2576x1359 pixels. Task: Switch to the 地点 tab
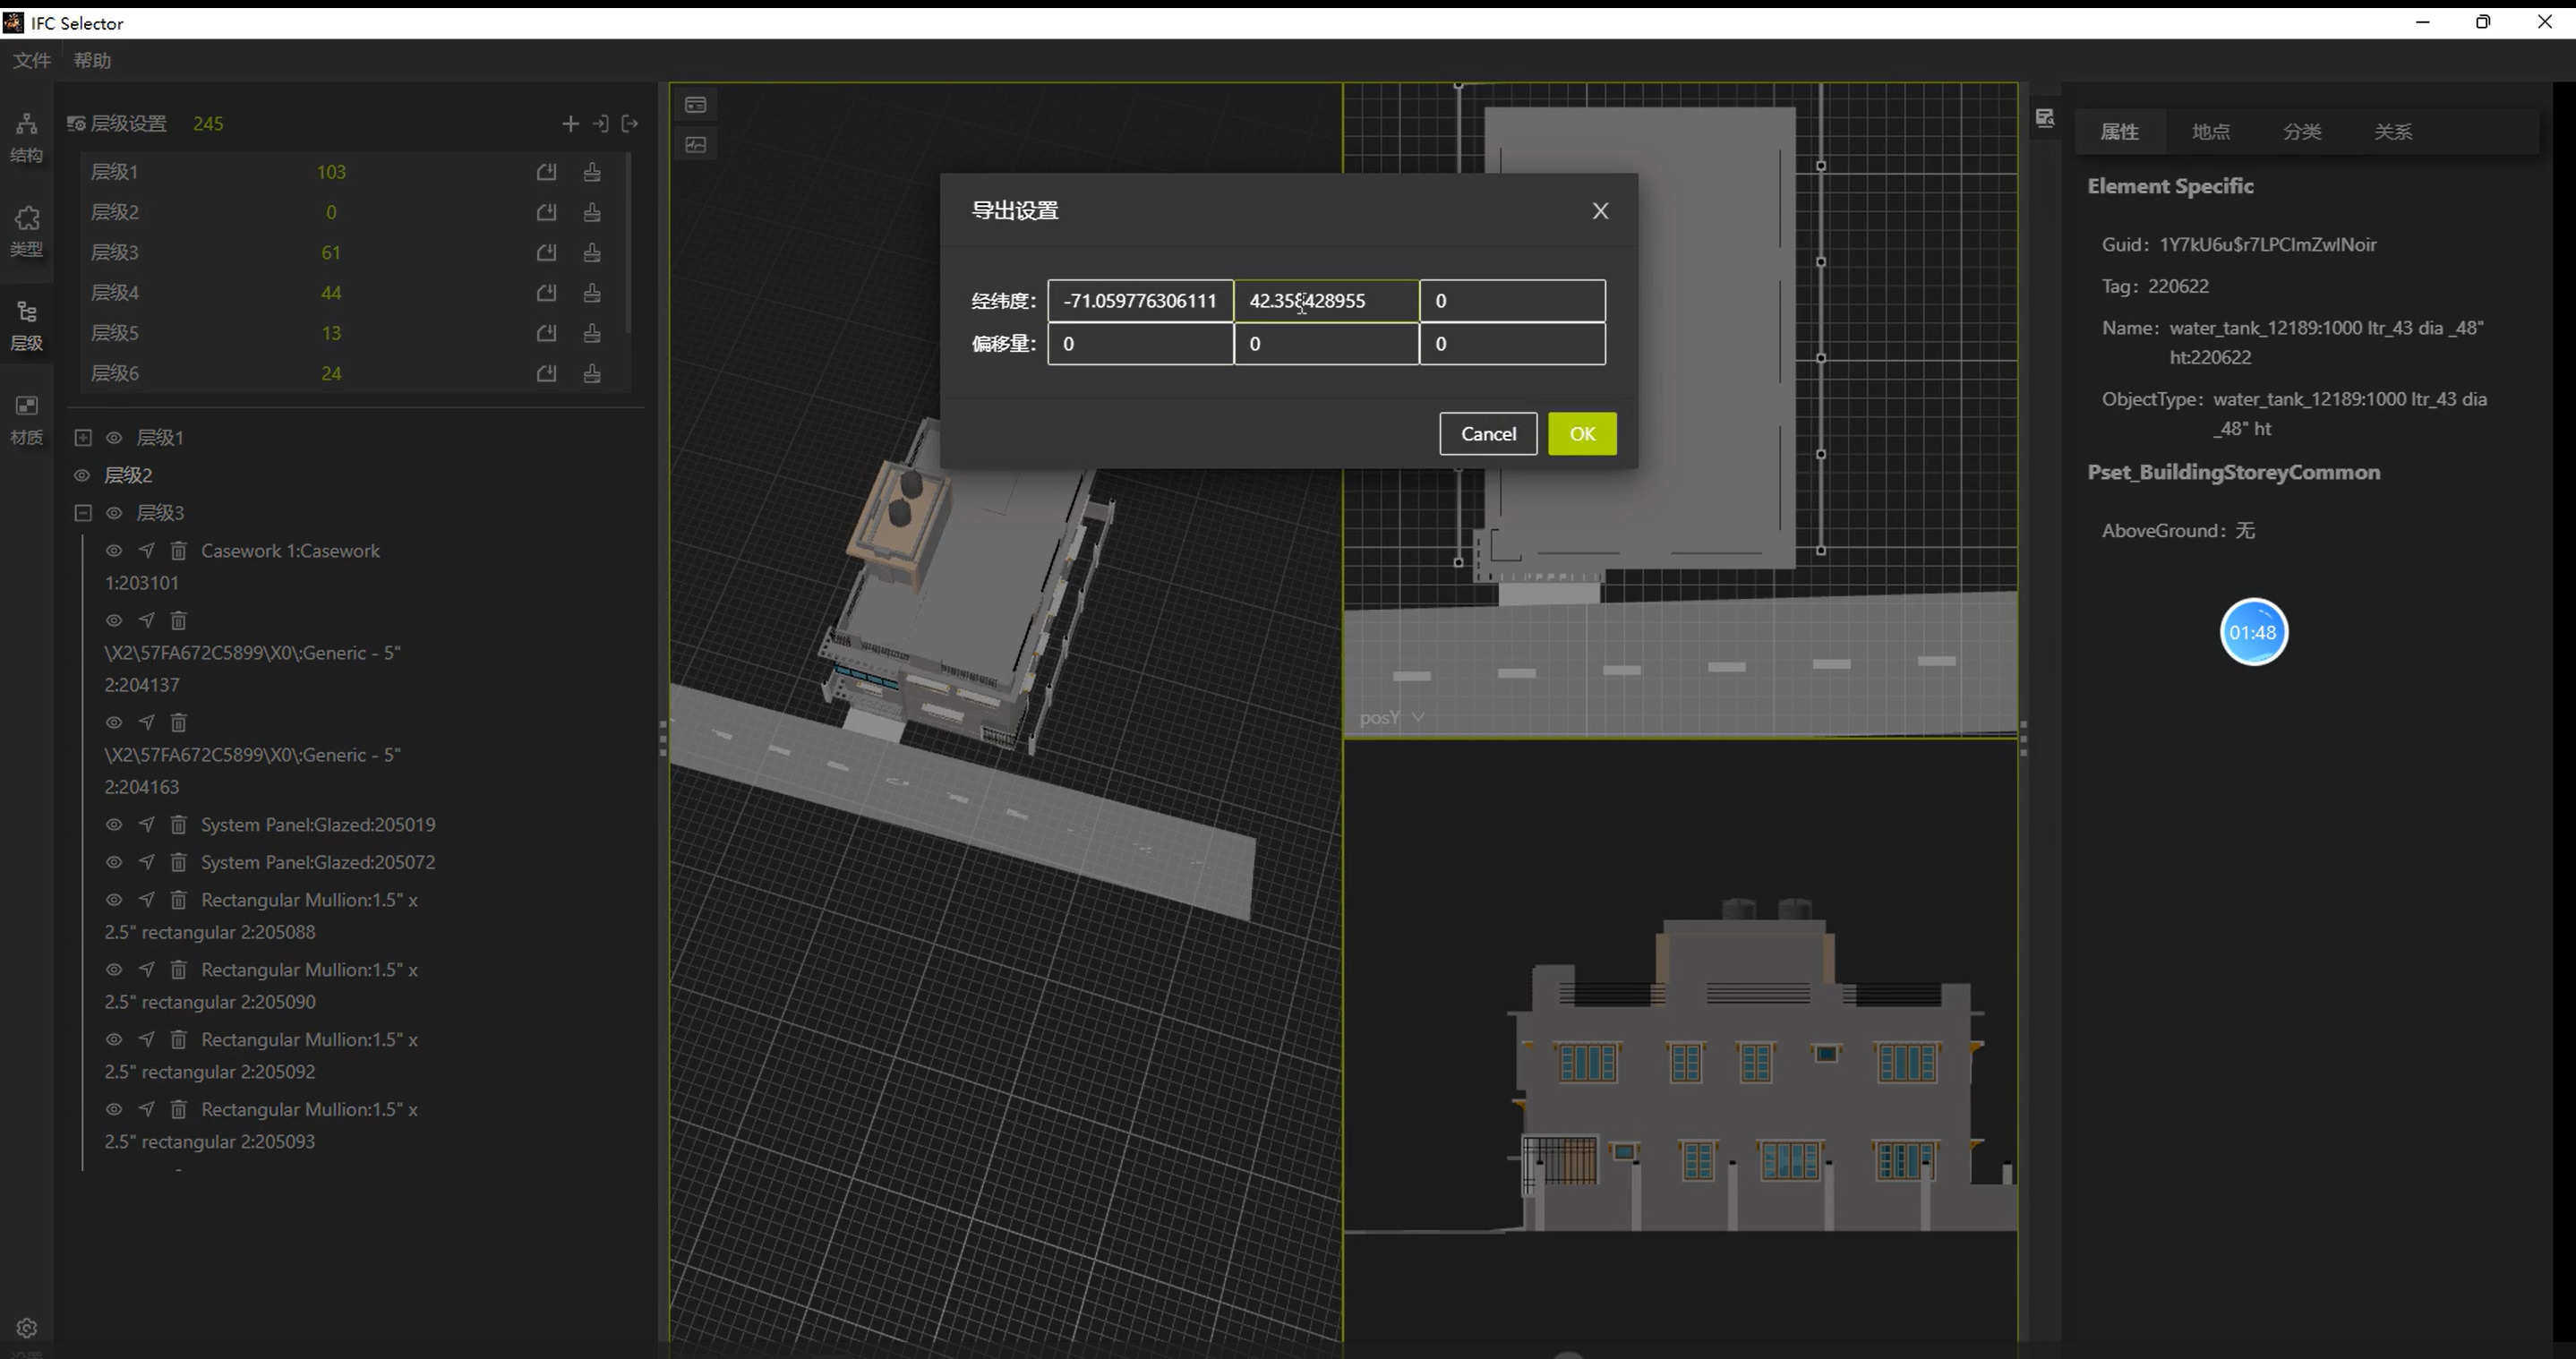(2210, 131)
